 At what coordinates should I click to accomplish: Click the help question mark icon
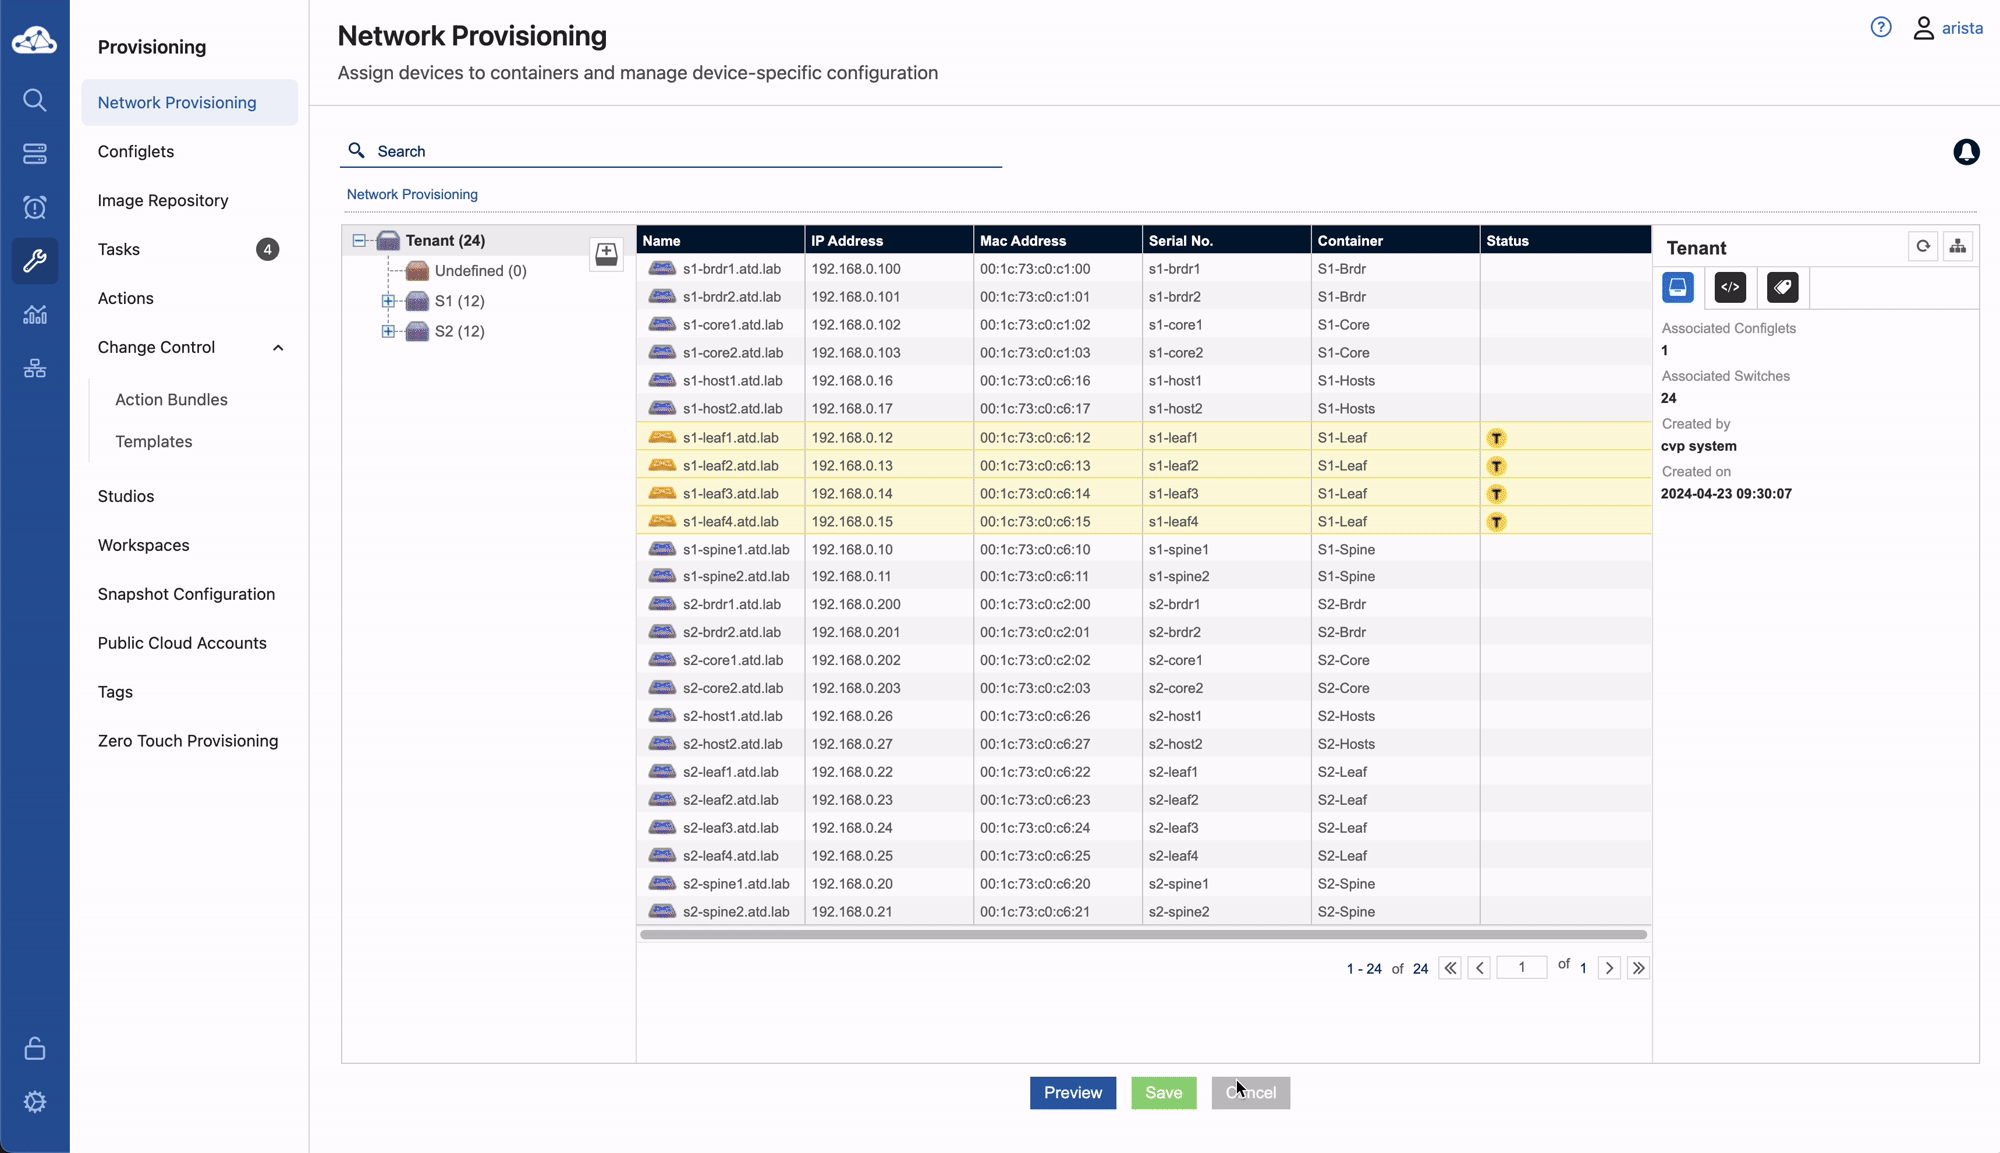click(x=1881, y=28)
